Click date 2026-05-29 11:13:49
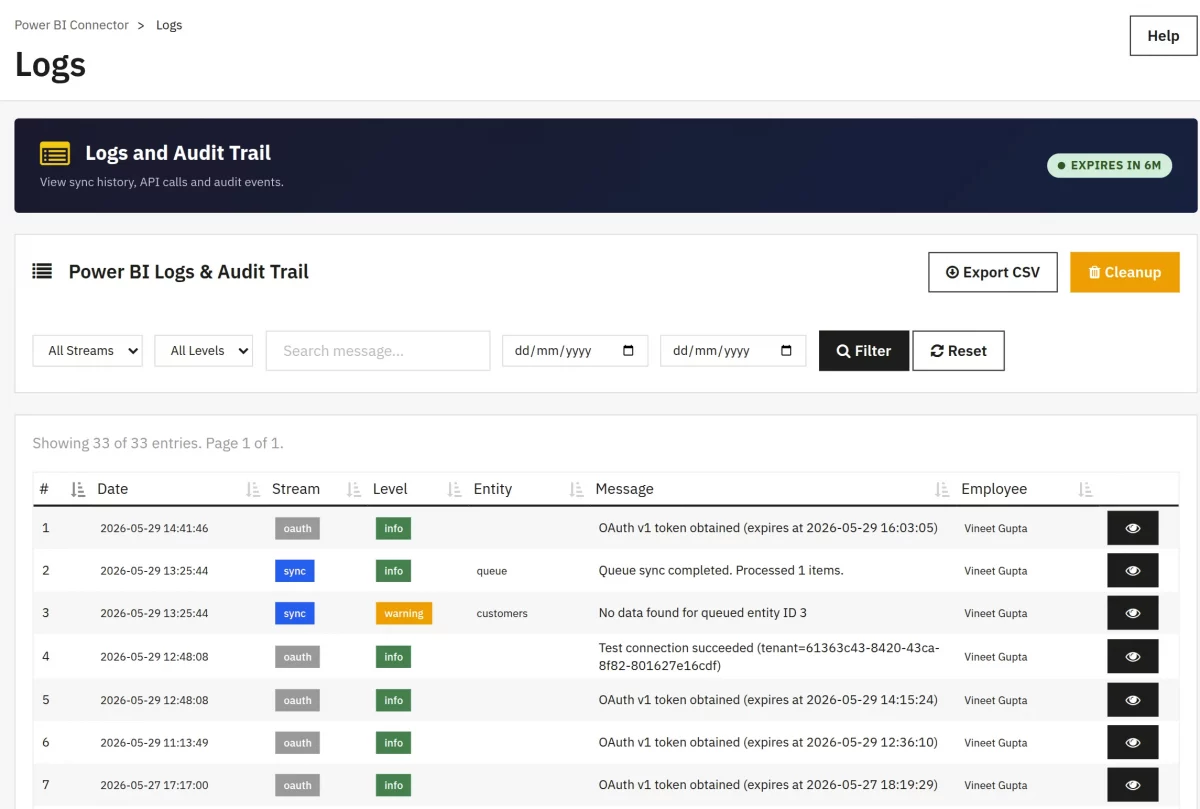This screenshot has width=1200, height=809. click(x=154, y=743)
